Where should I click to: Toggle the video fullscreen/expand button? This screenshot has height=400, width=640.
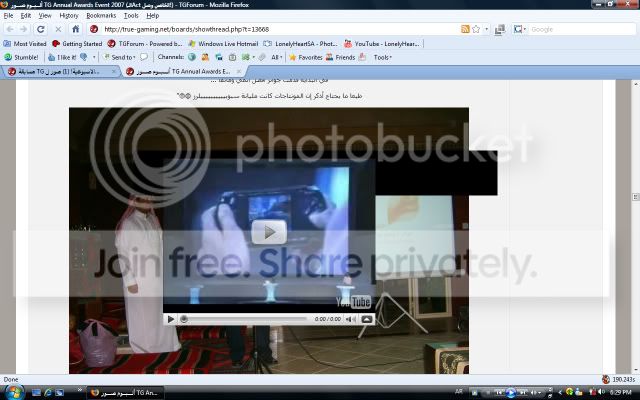(x=367, y=319)
